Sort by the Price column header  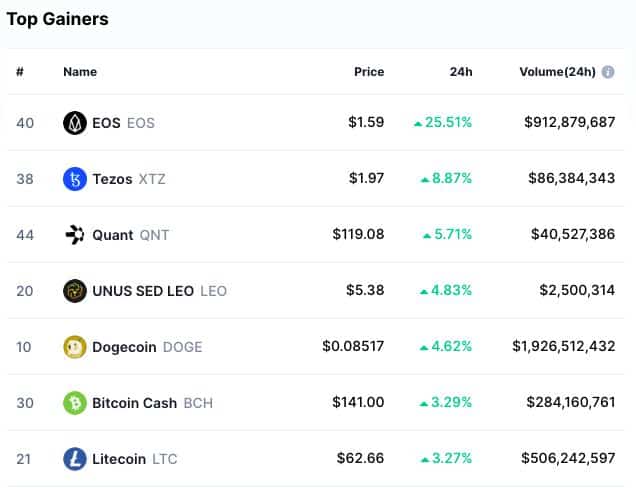coord(369,72)
